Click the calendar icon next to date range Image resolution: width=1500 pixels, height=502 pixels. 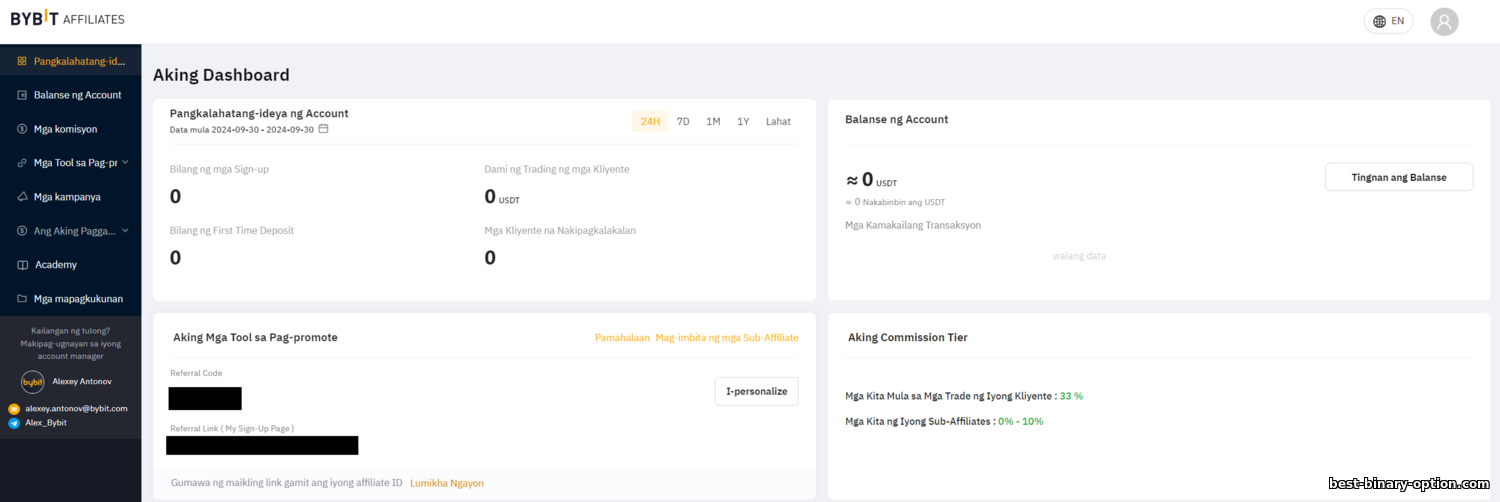pyautogui.click(x=323, y=129)
